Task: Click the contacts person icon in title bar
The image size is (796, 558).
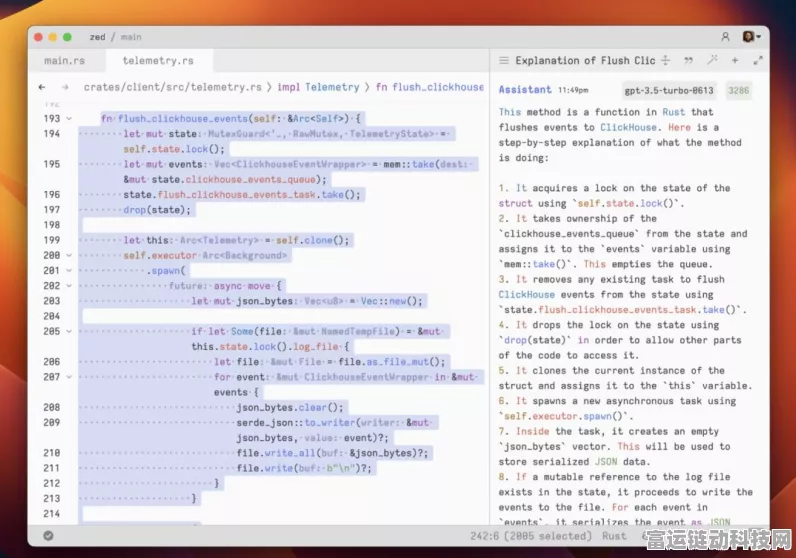Action: [725, 37]
